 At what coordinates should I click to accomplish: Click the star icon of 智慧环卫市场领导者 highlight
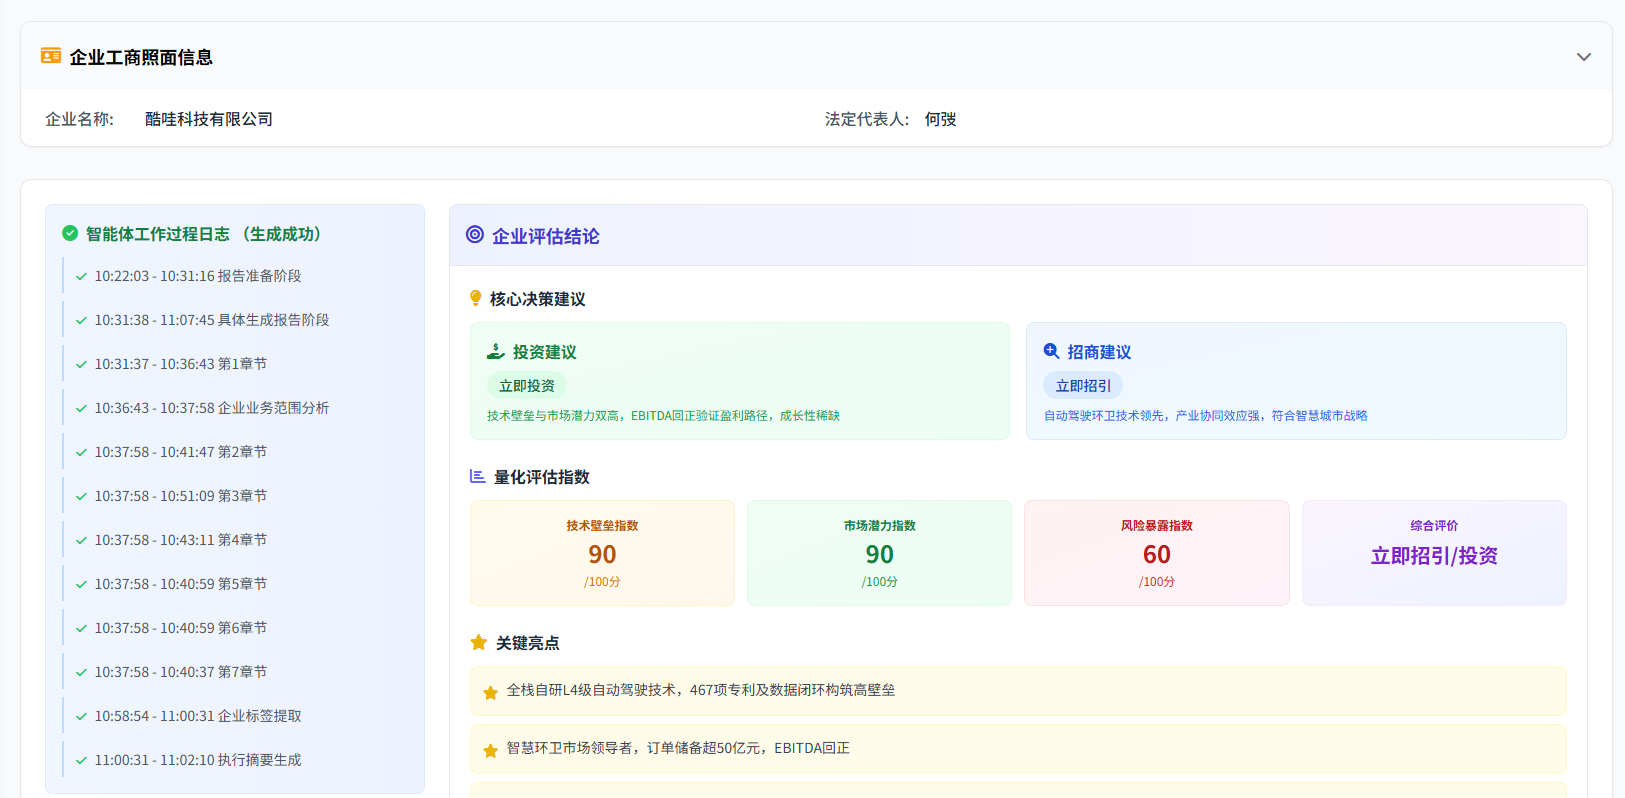pos(490,750)
